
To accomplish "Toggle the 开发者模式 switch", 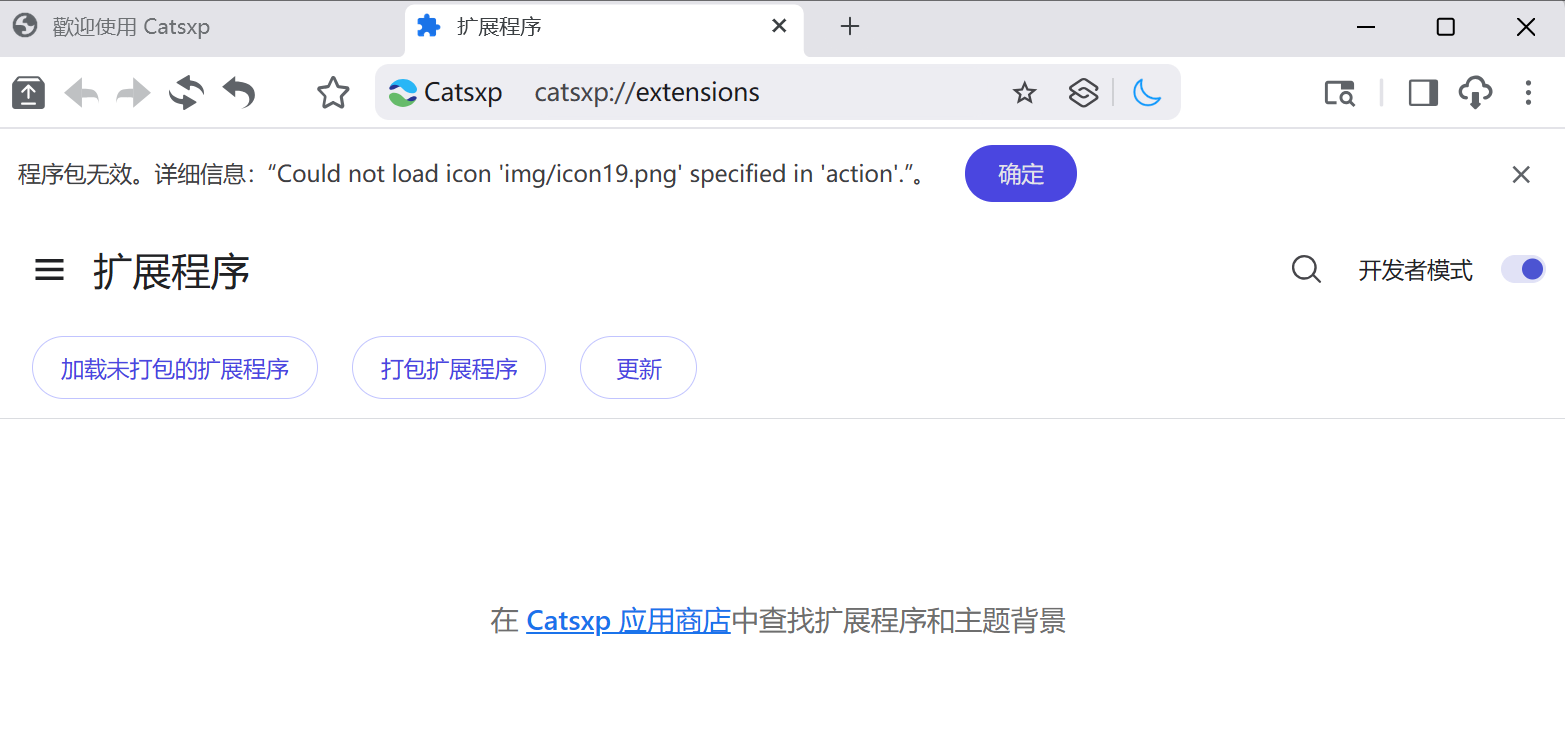I will pos(1522,270).
